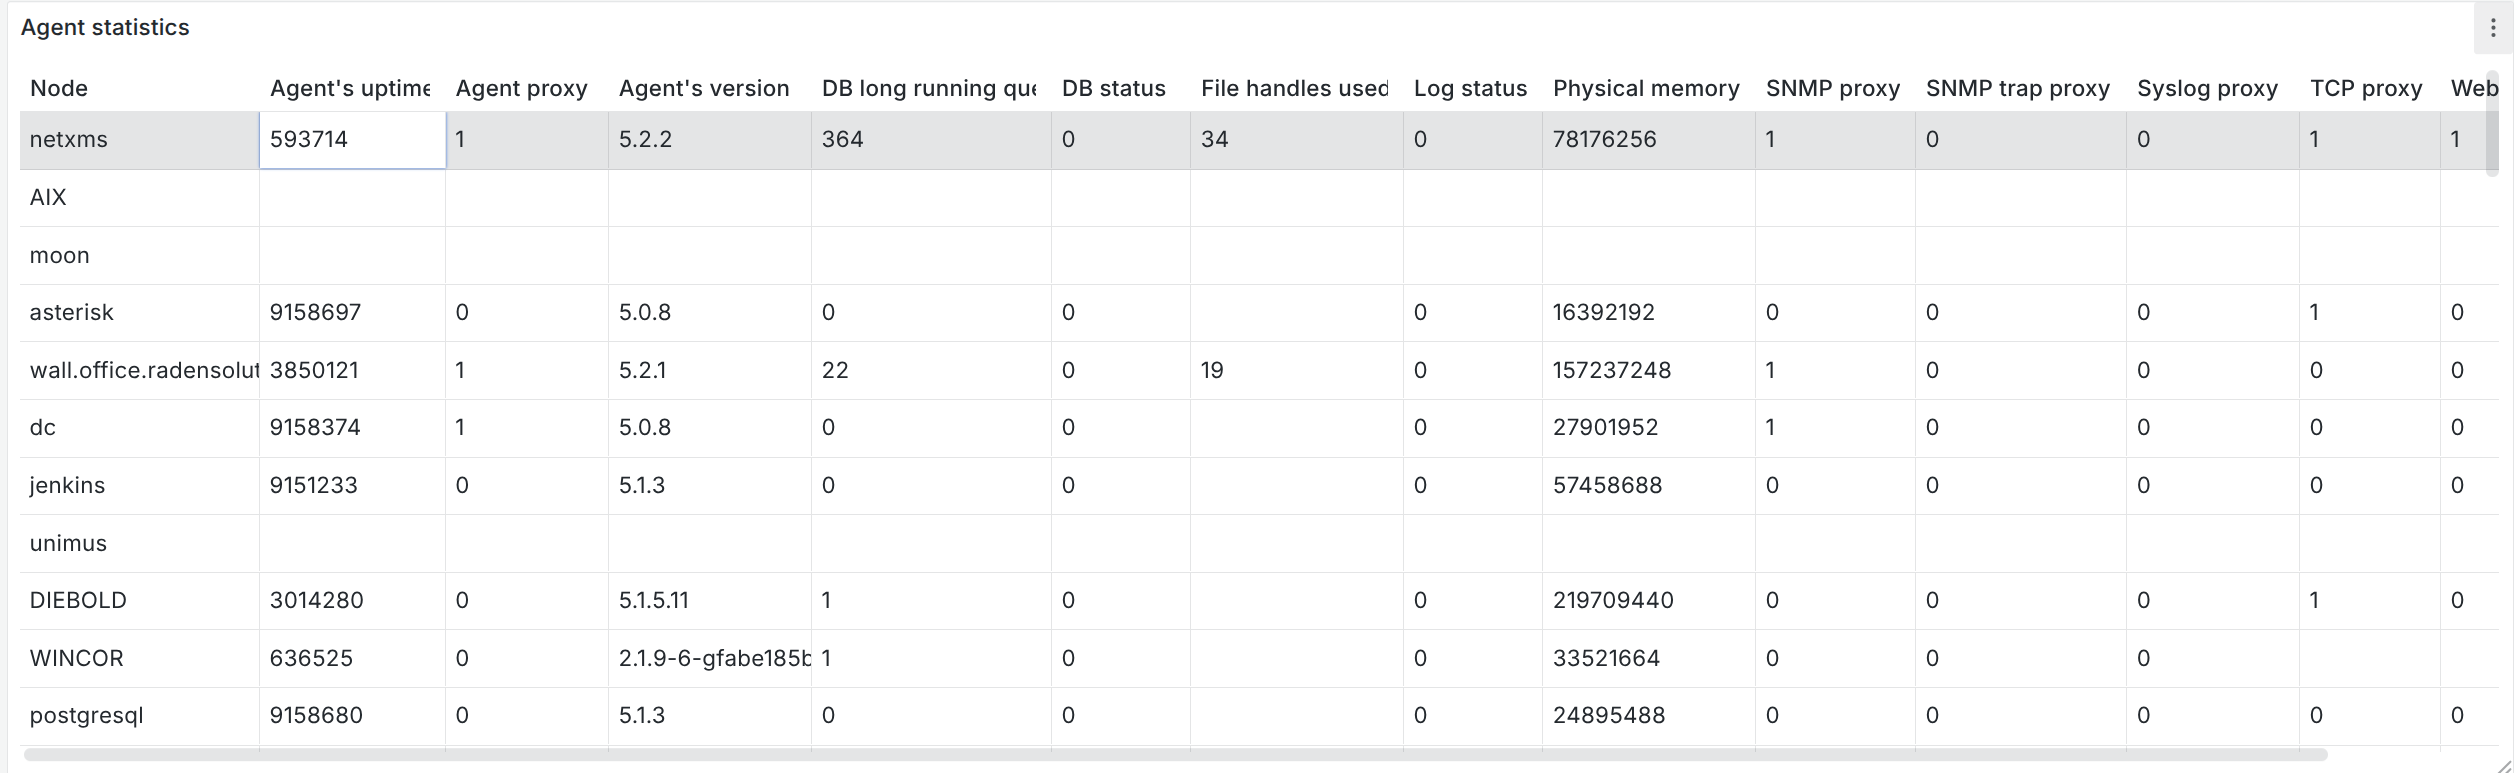Click file handles value 19
The height and width of the screenshot is (773, 2514).
pyautogui.click(x=1212, y=371)
